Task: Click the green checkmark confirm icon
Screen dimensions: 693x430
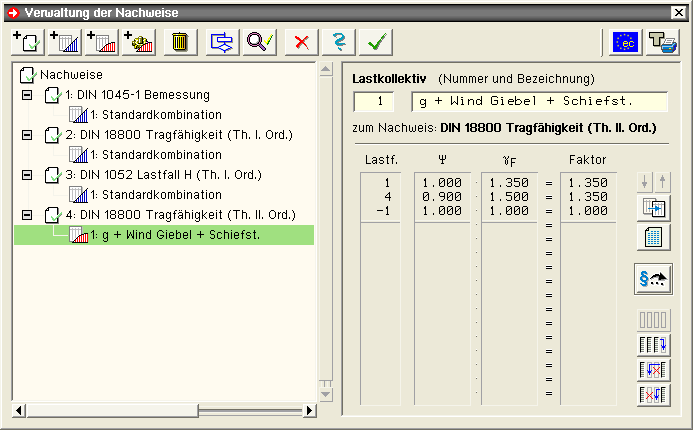Action: (378, 42)
